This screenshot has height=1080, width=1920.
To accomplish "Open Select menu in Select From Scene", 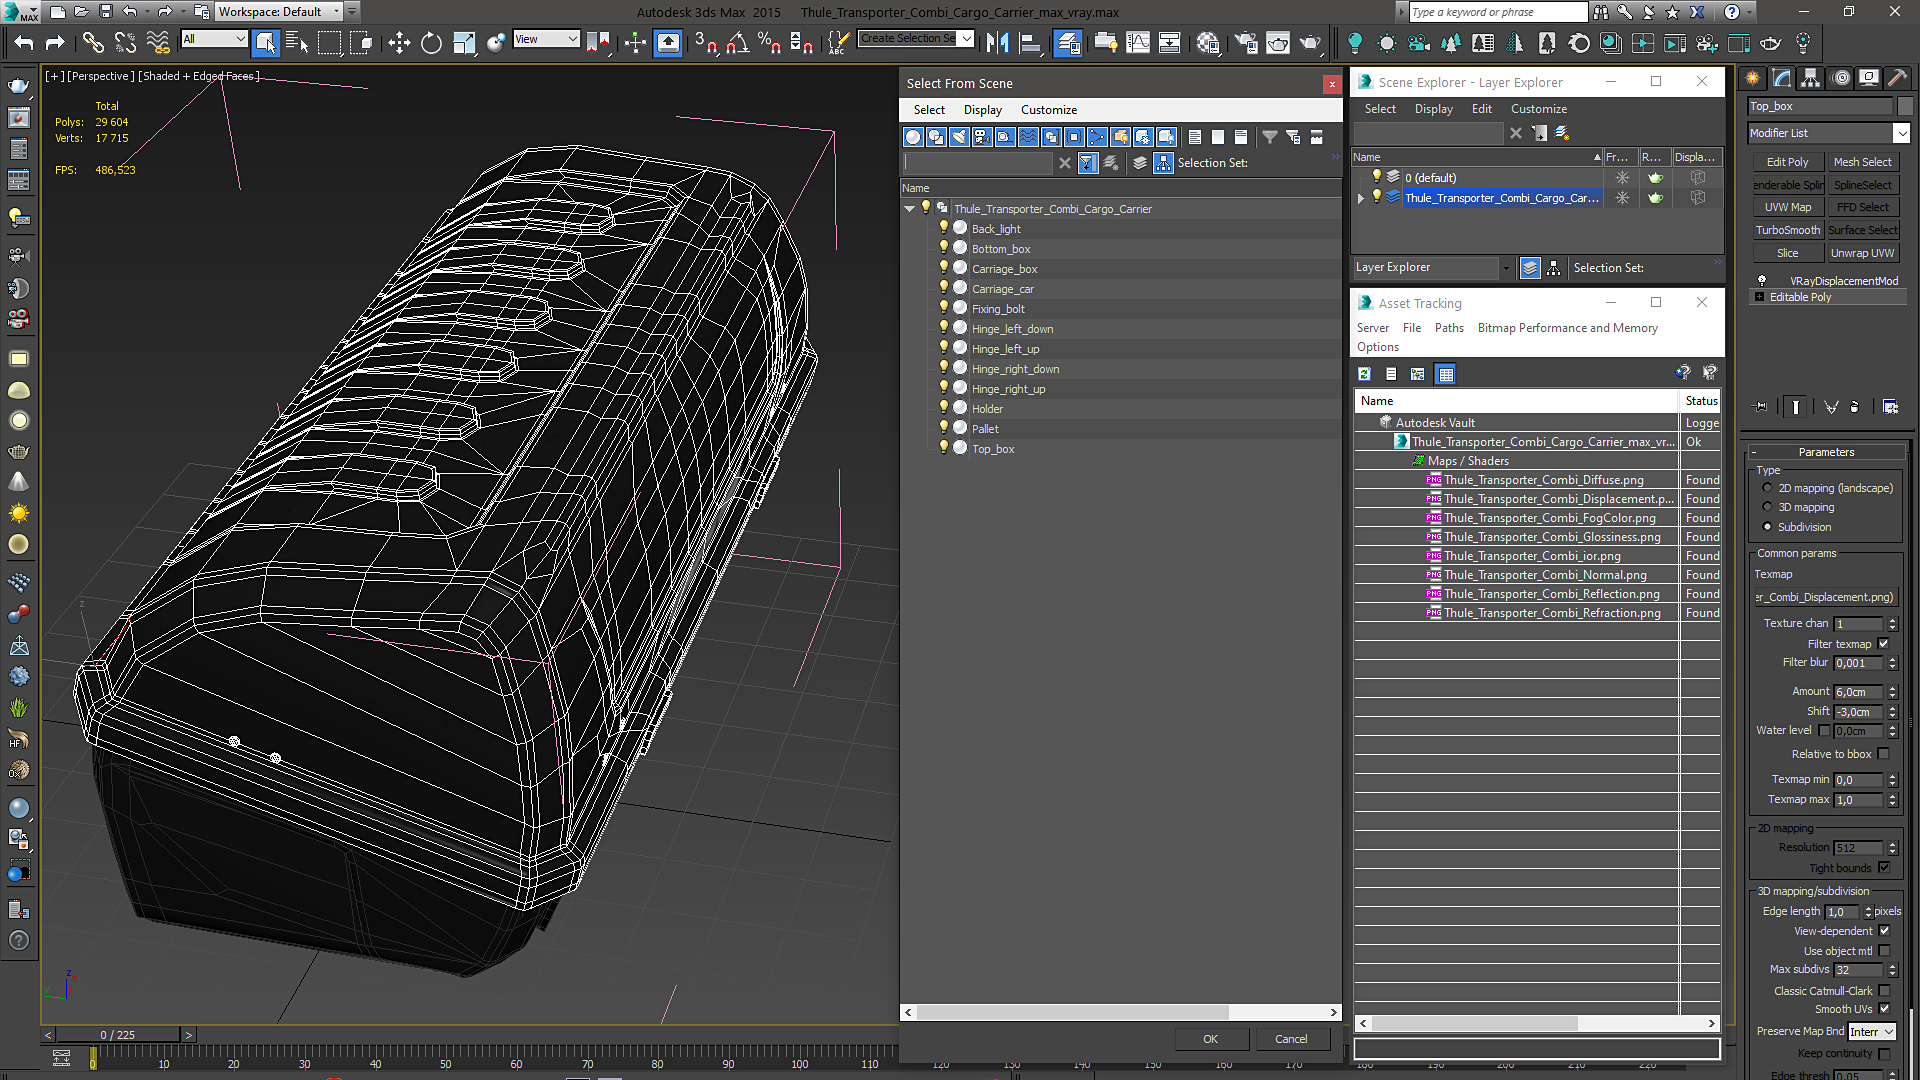I will 928,110.
